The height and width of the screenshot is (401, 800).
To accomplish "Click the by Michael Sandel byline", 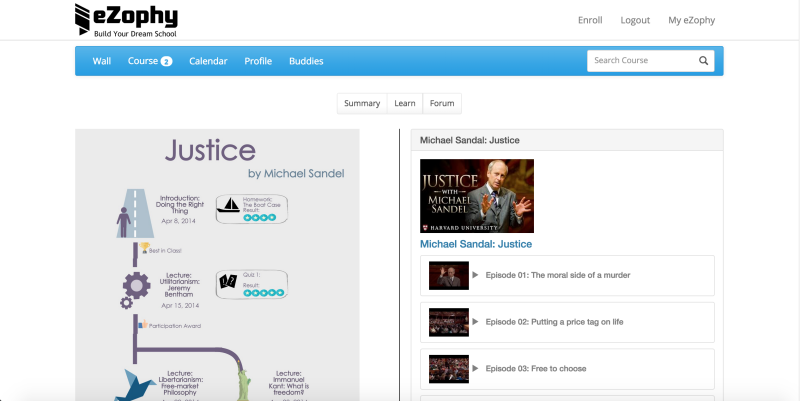I will [296, 174].
